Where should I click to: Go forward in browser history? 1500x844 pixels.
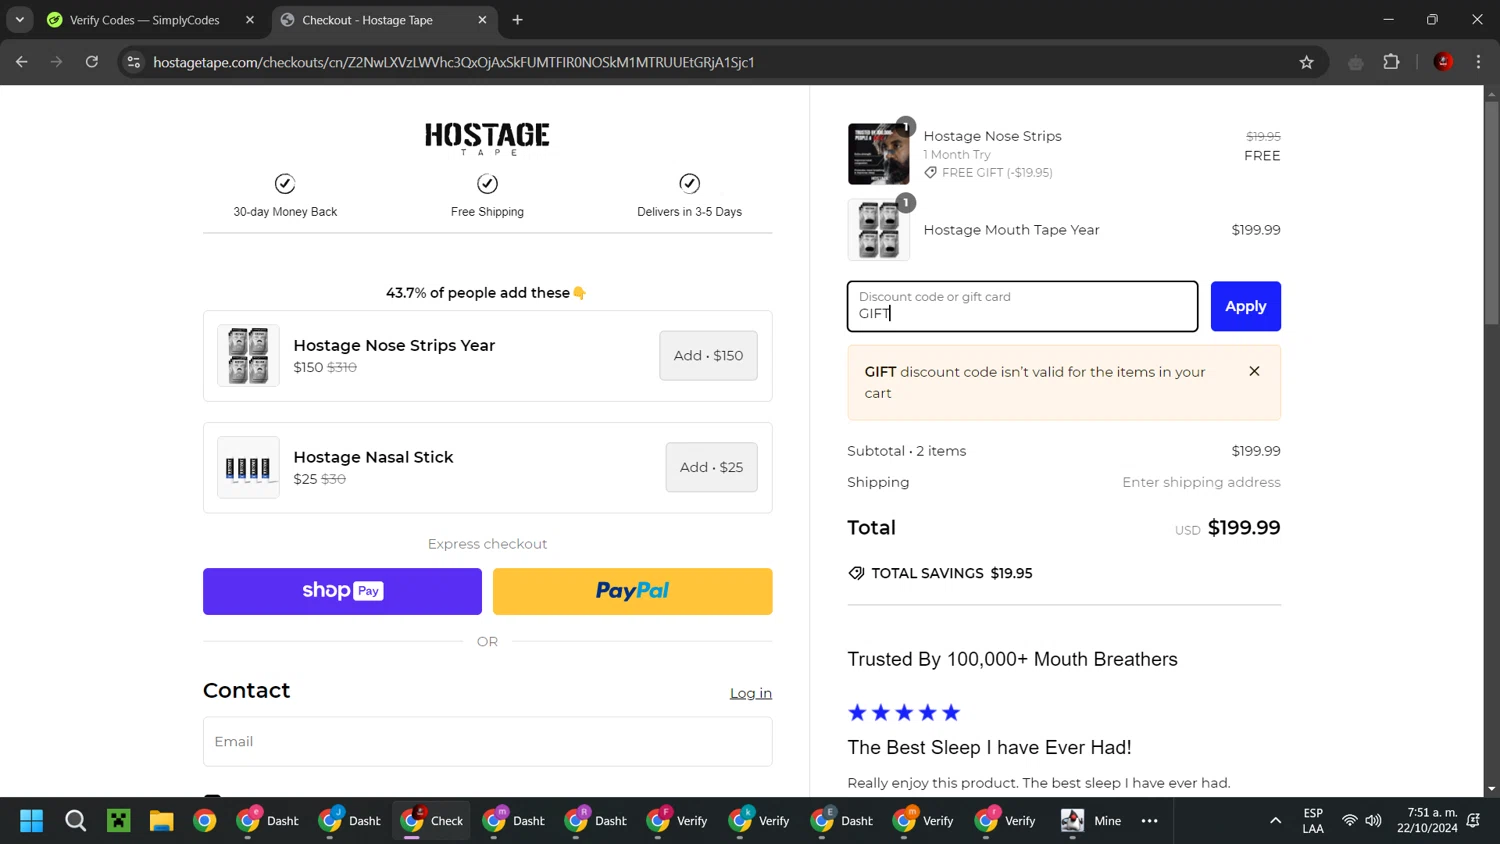(x=56, y=62)
